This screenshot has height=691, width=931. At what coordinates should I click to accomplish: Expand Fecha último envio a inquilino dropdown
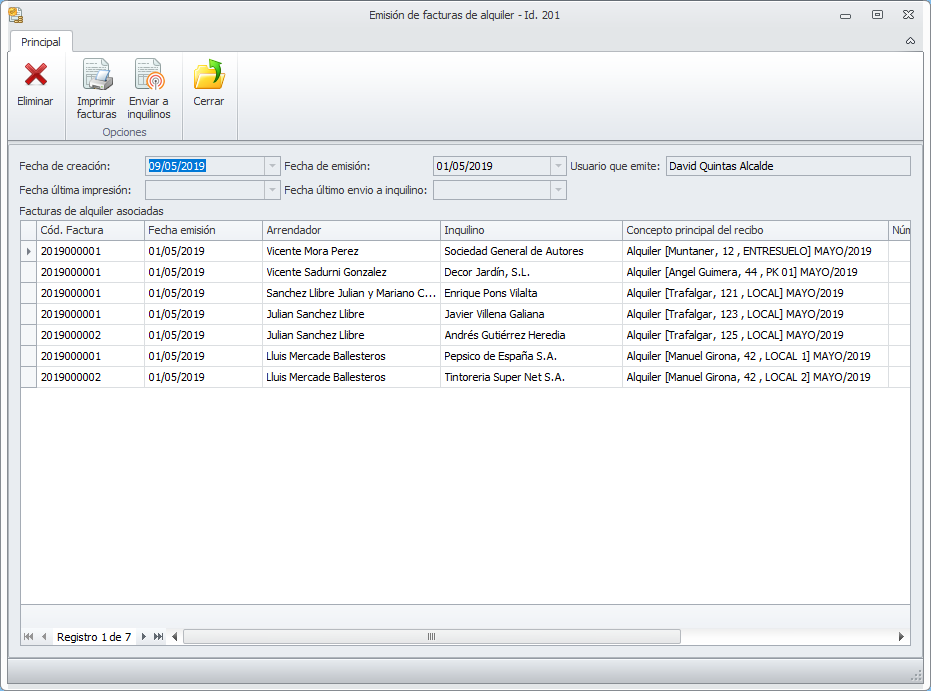pyautogui.click(x=558, y=190)
